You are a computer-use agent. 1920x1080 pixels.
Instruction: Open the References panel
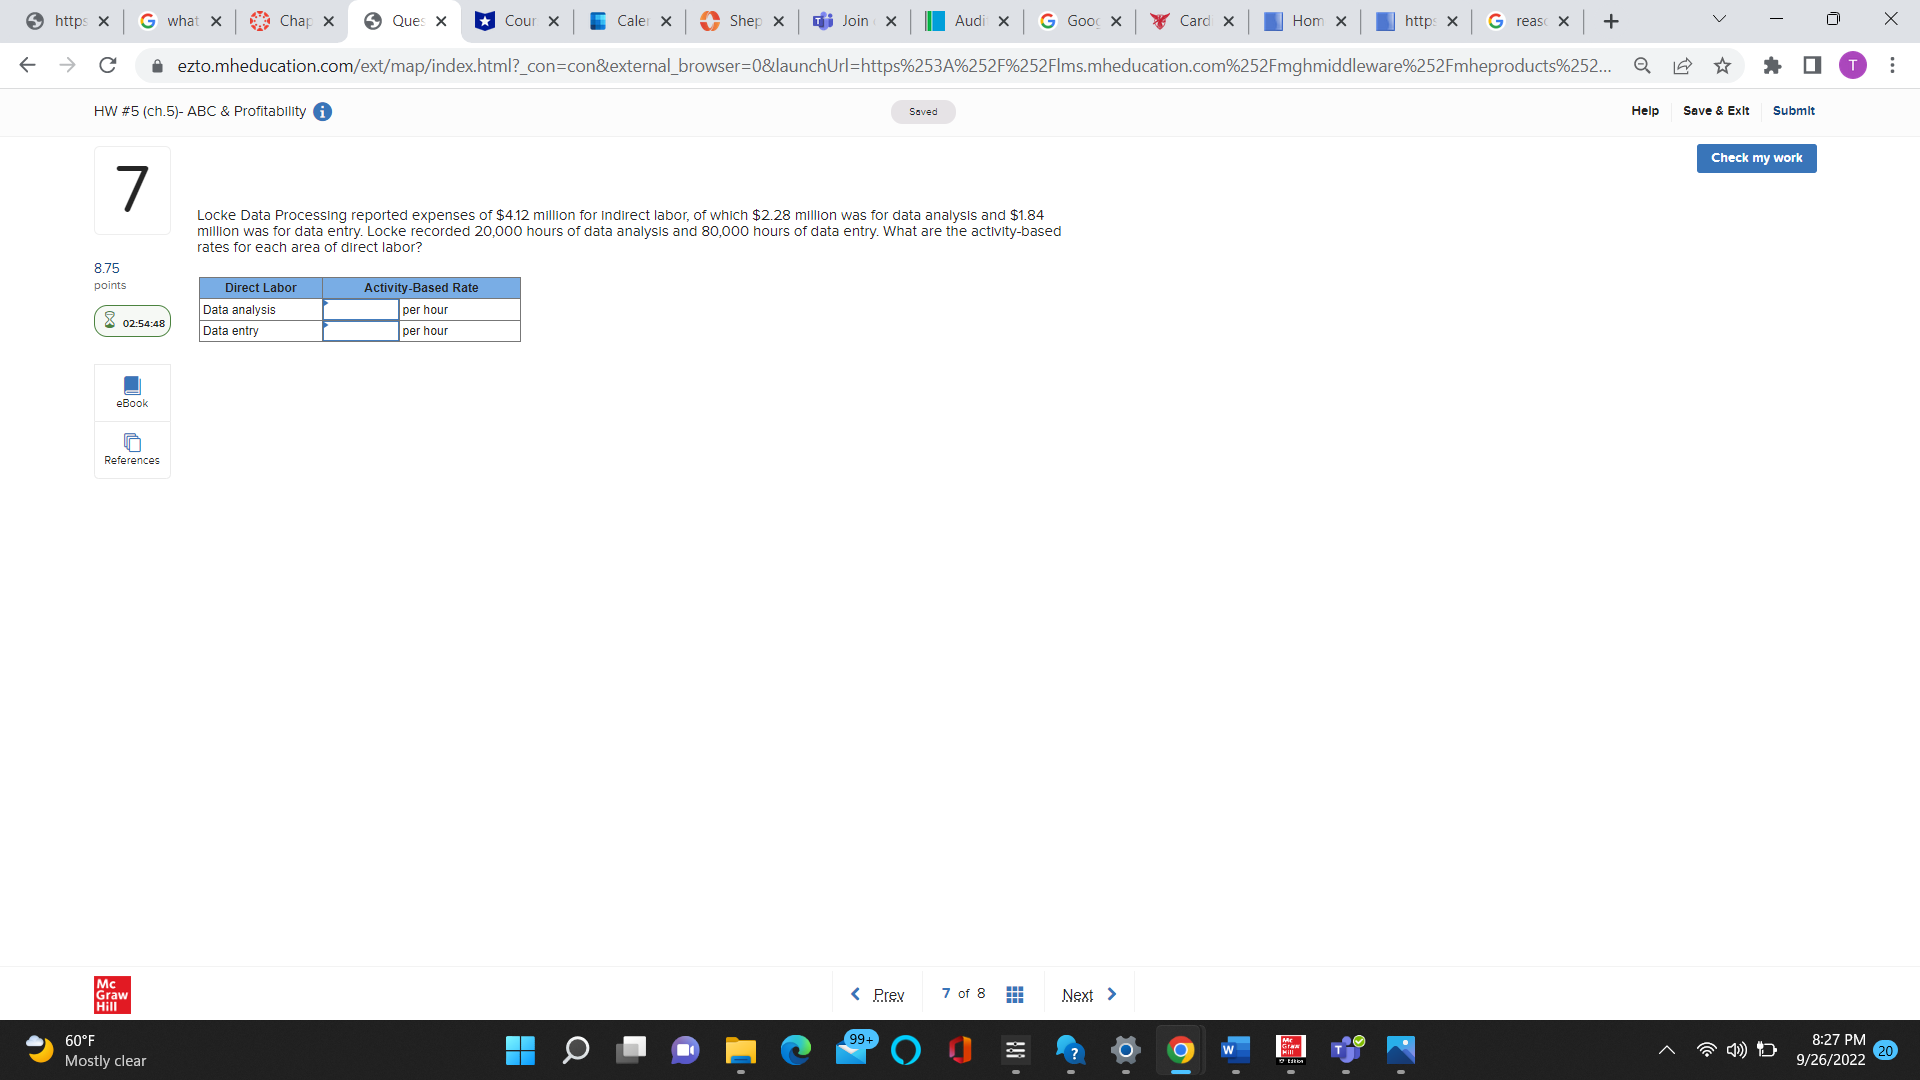132,449
